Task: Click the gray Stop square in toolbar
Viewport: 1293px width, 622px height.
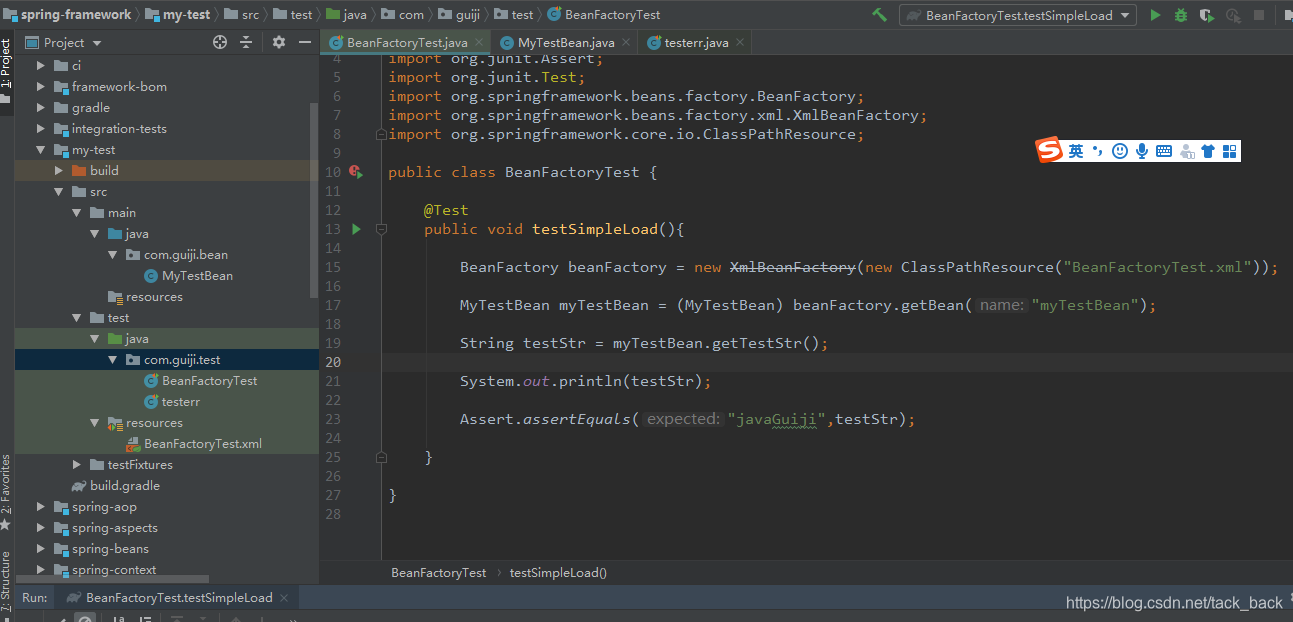Action: [1259, 15]
